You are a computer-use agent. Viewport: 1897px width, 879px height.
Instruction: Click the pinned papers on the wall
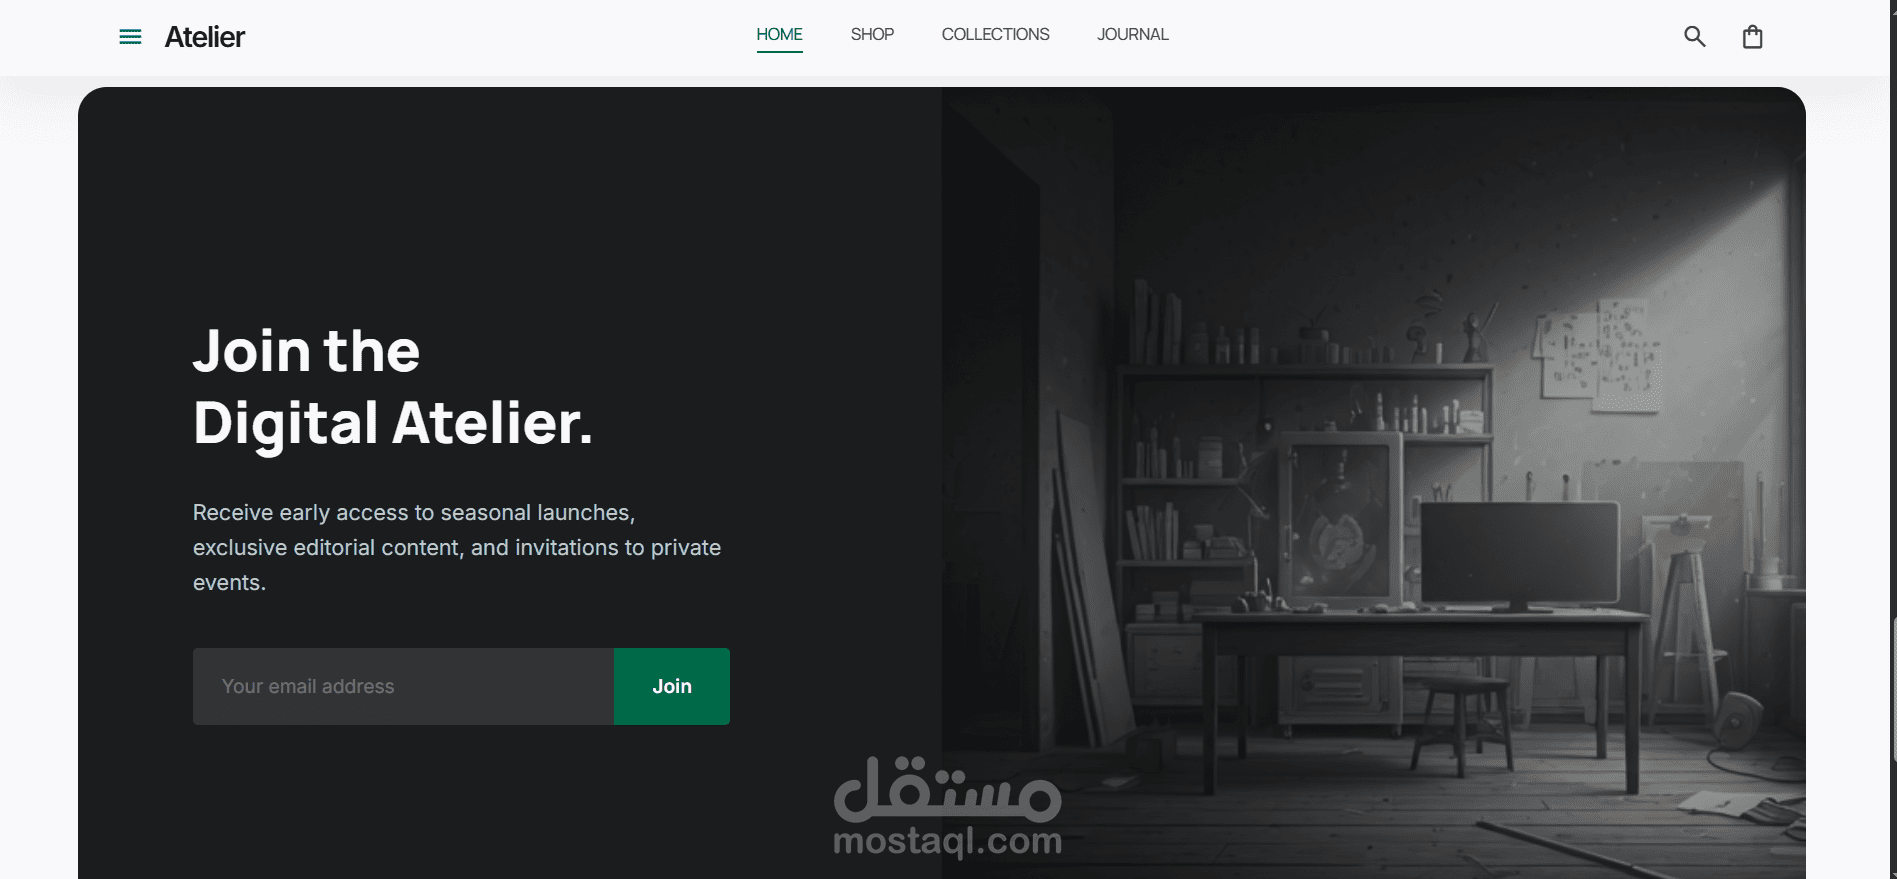click(x=1595, y=354)
